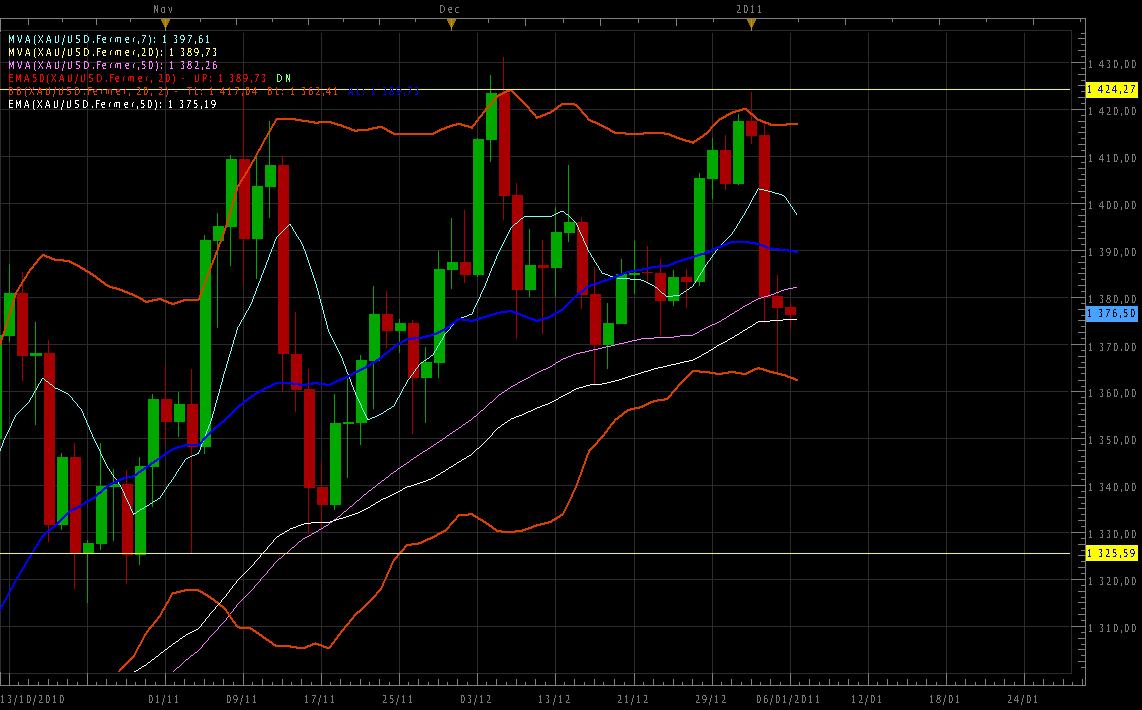Screen dimensions: 1142x710
Task: Click the 17/11 date axis label
Action: pyautogui.click(x=319, y=699)
